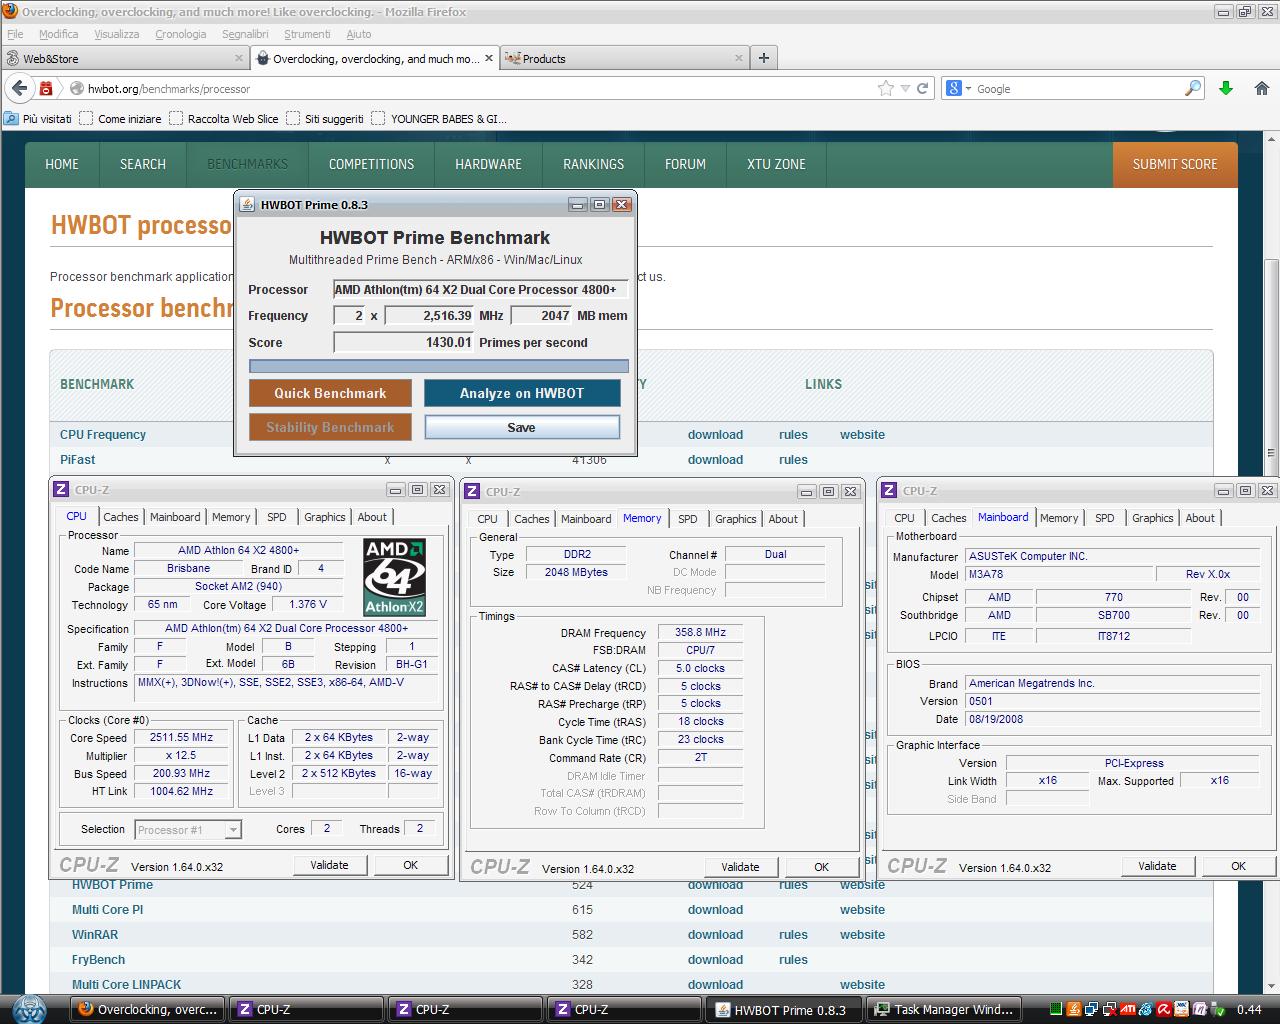Open Come iniziare bookmark
Image resolution: width=1280 pixels, height=1024 pixels.
(120, 118)
